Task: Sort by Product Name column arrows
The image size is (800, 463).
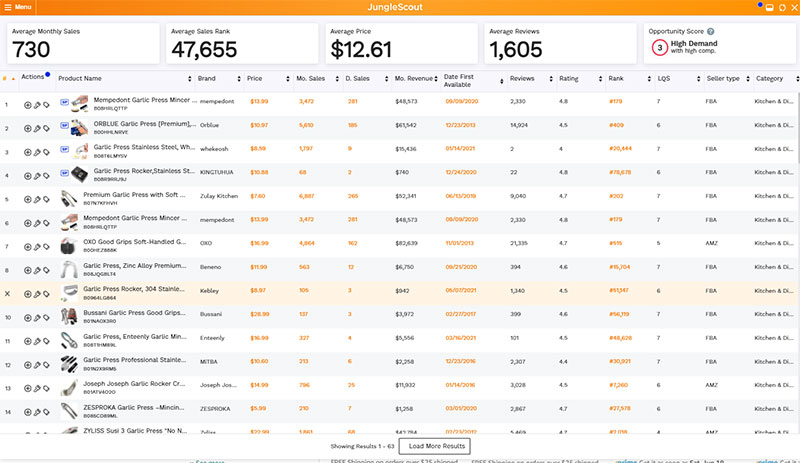Action: 190,79
